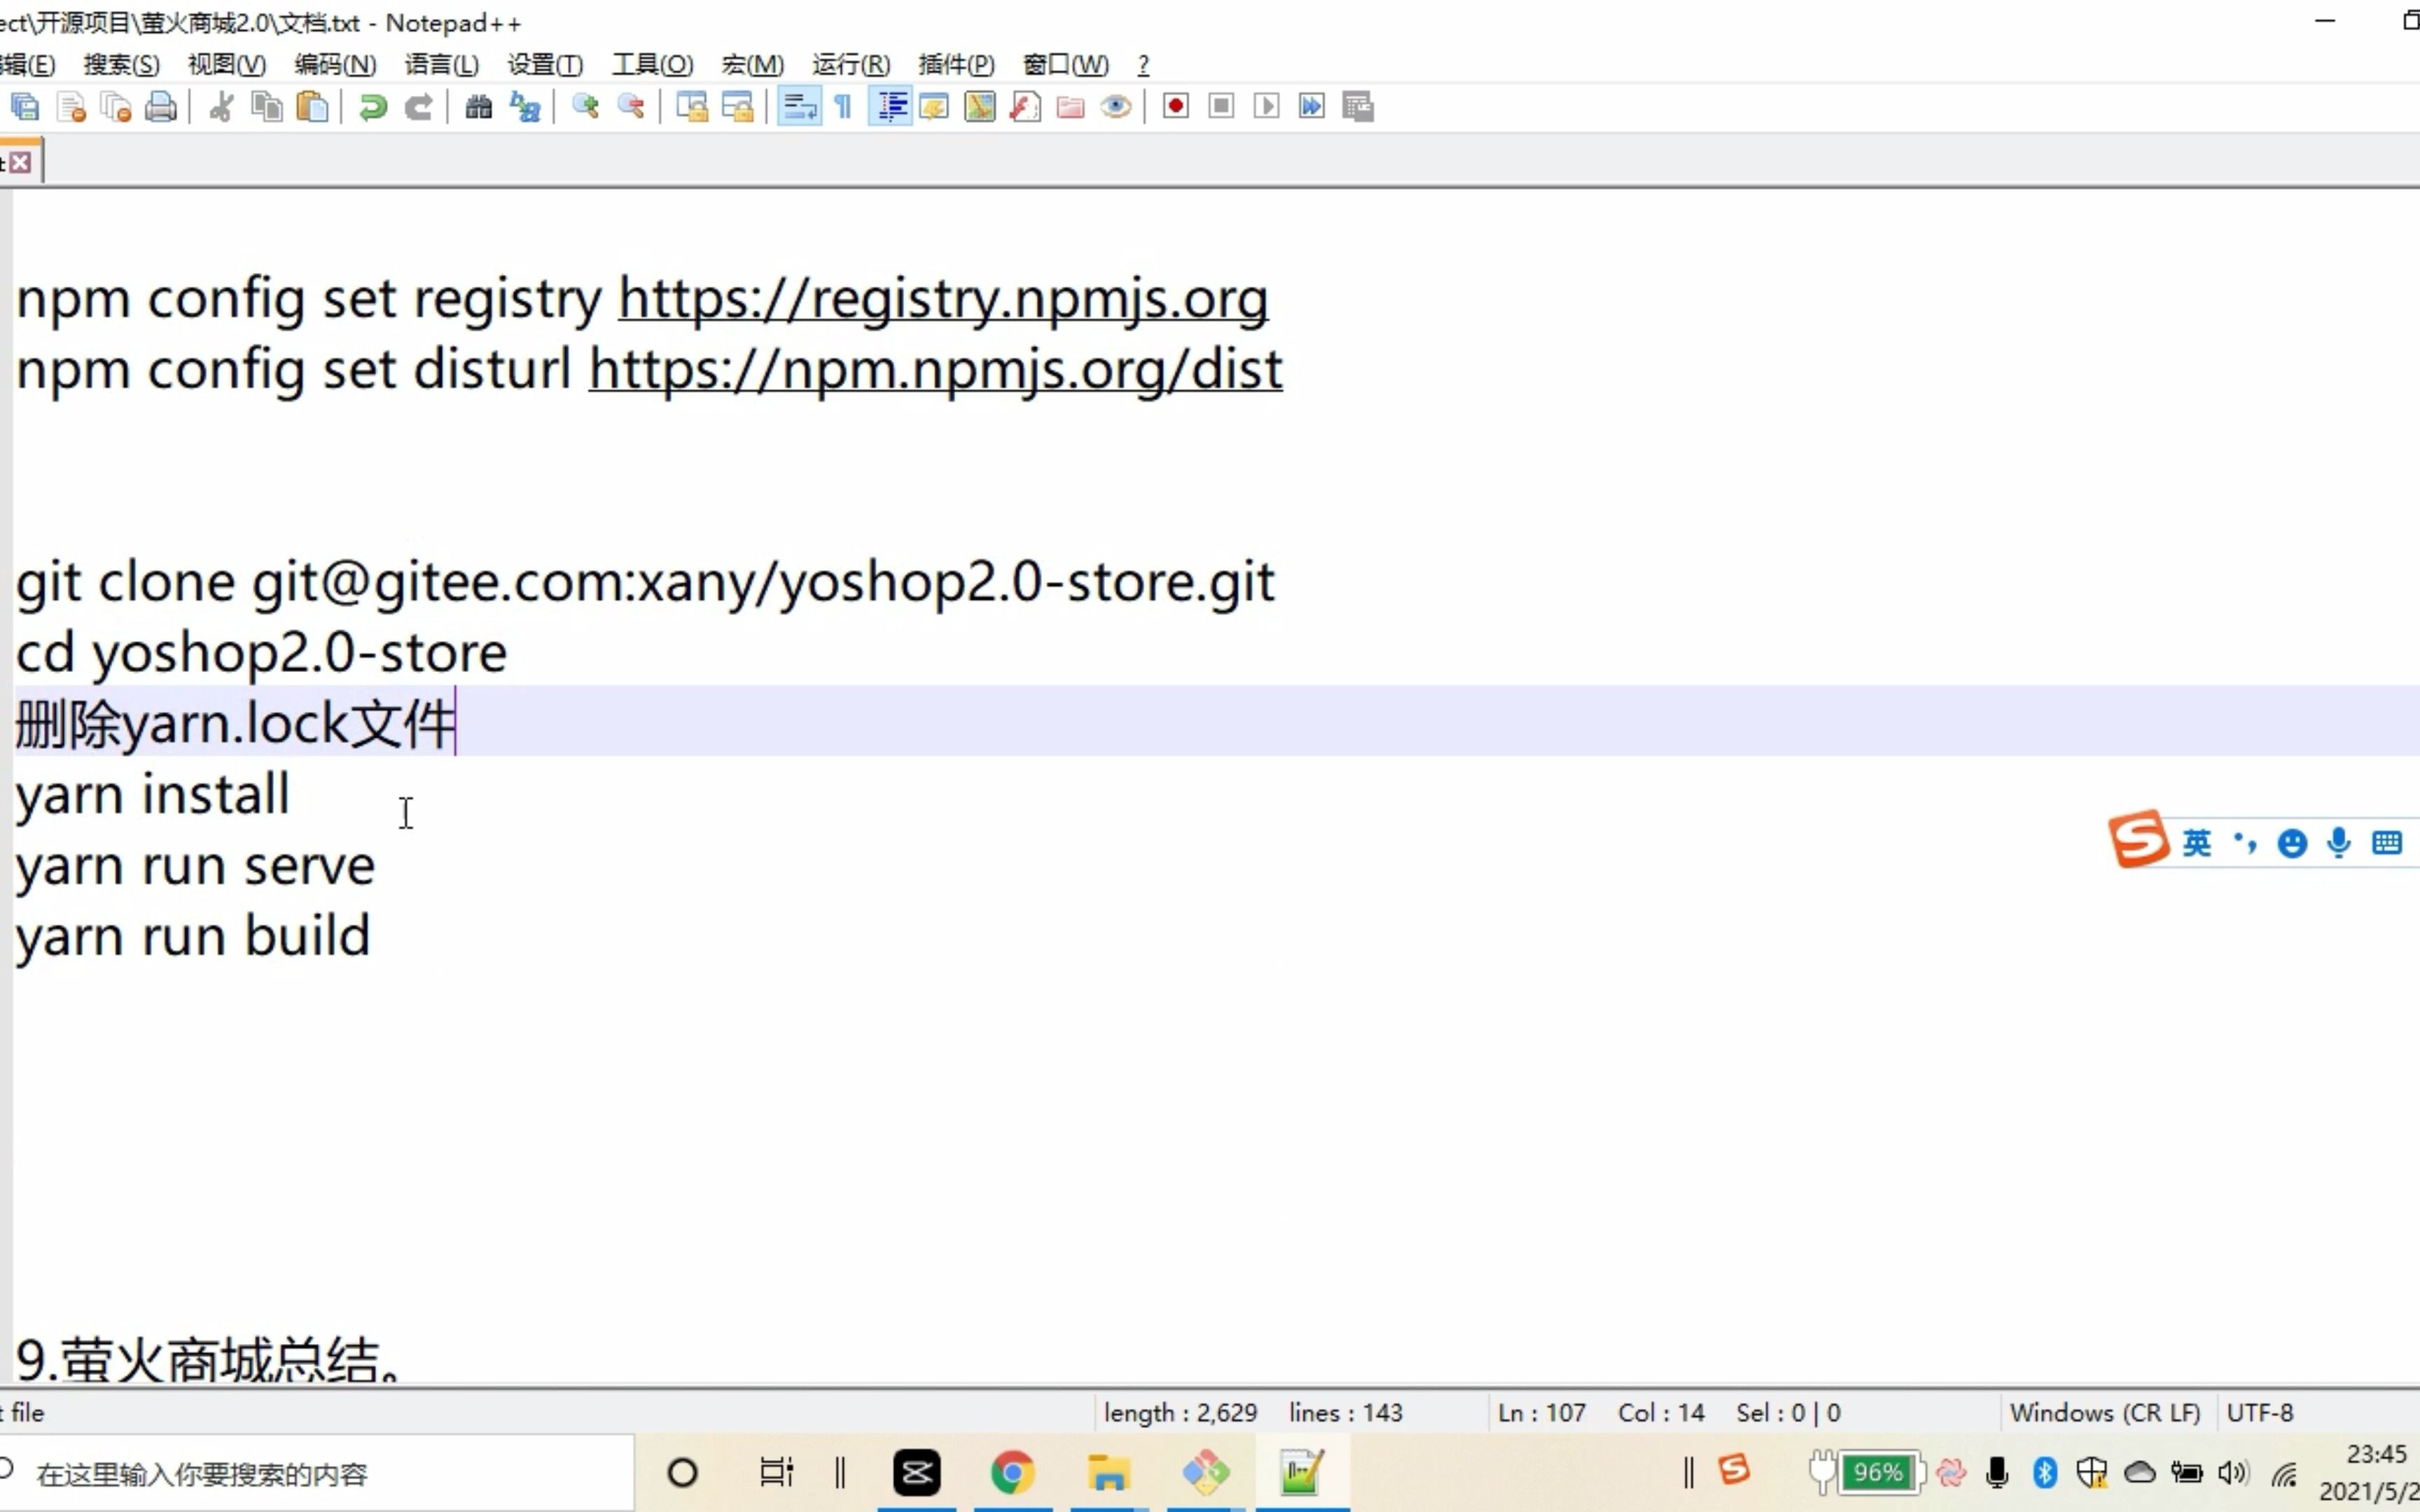Open the 编码(N) menu
Screen dimensions: 2420x1512
335,65
